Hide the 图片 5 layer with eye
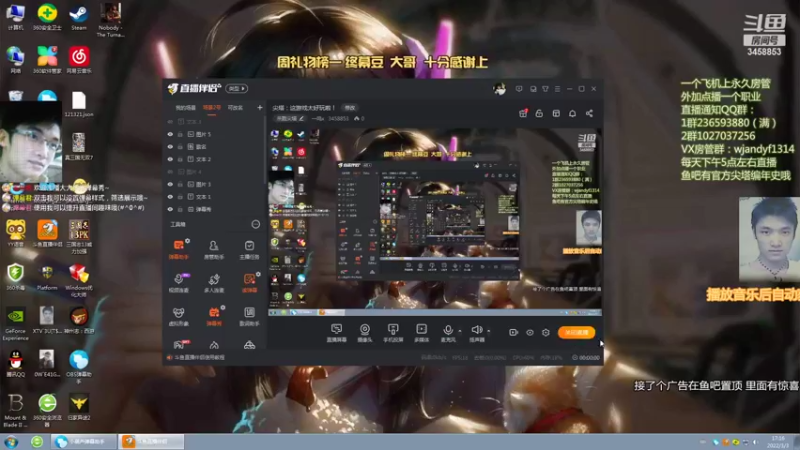The width and height of the screenshot is (800, 450). pos(170,134)
